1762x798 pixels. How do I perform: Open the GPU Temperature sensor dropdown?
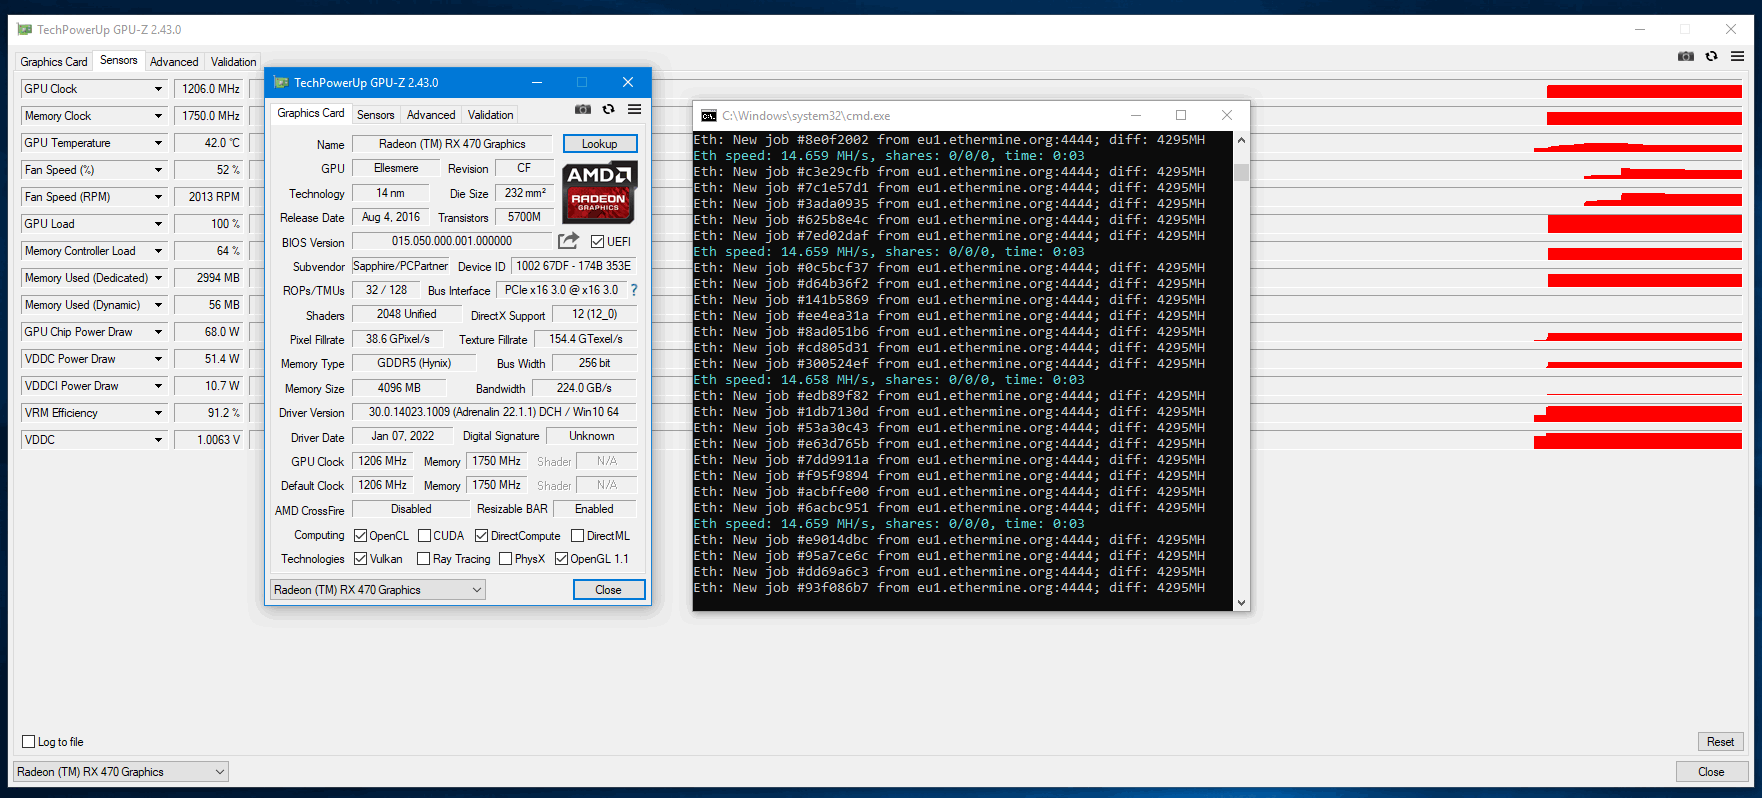(158, 143)
